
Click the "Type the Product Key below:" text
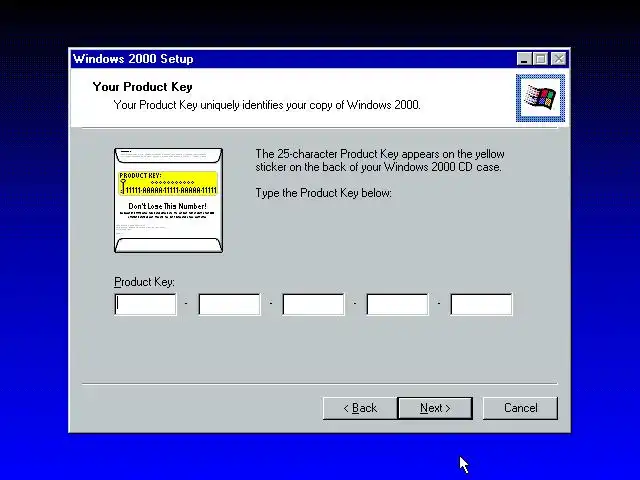pos(323,193)
